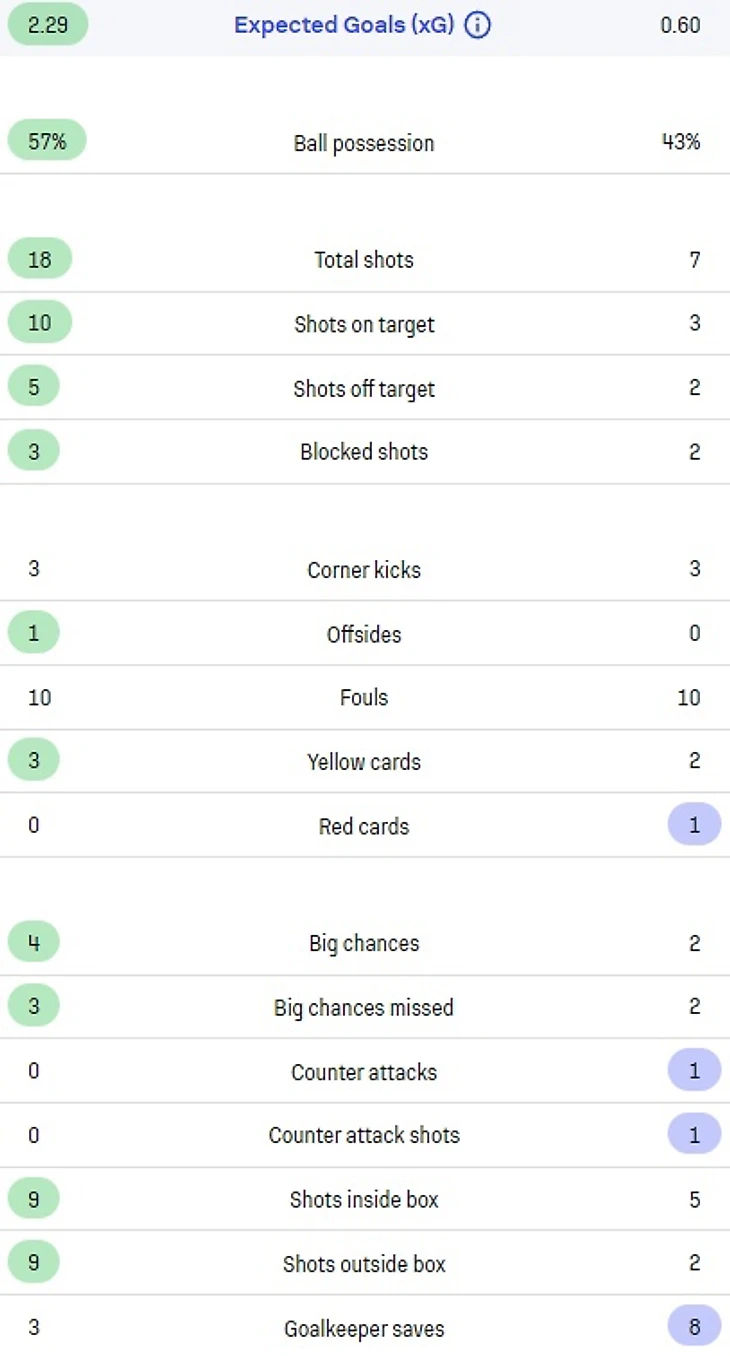Viewport: 730px width, 1356px height.
Task: Click the 43% possession value
Action: coord(680,141)
